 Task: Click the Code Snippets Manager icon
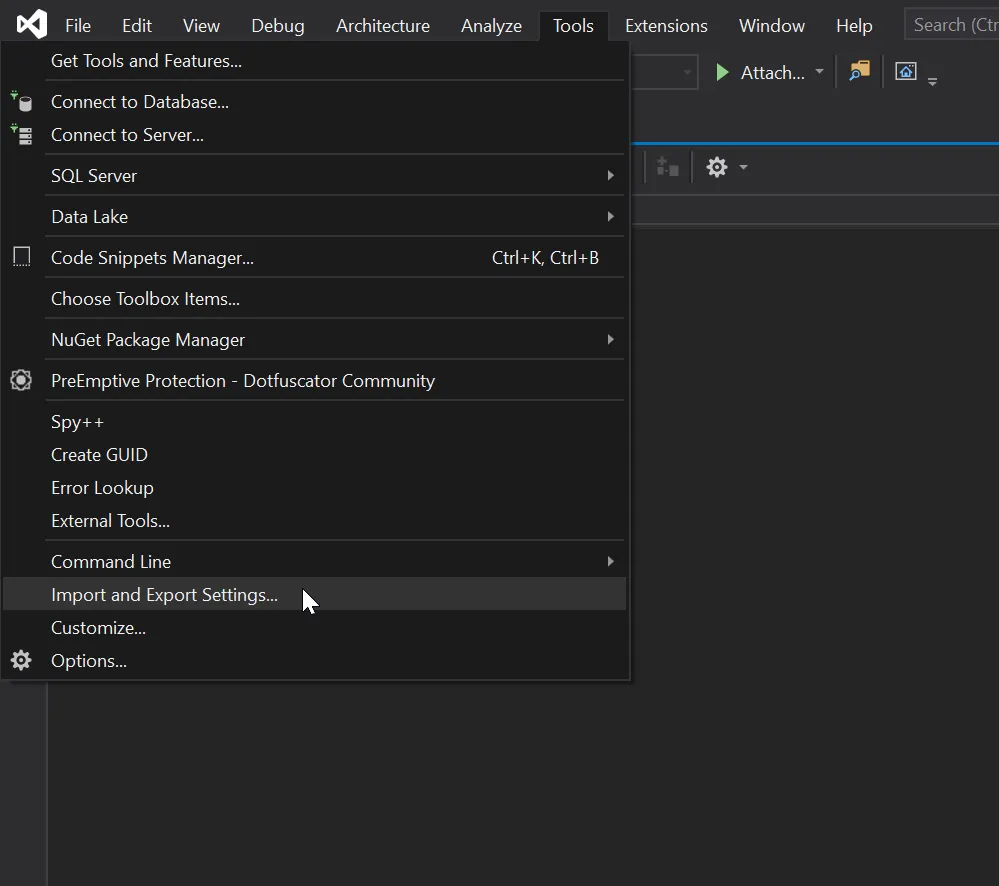tap(21, 257)
